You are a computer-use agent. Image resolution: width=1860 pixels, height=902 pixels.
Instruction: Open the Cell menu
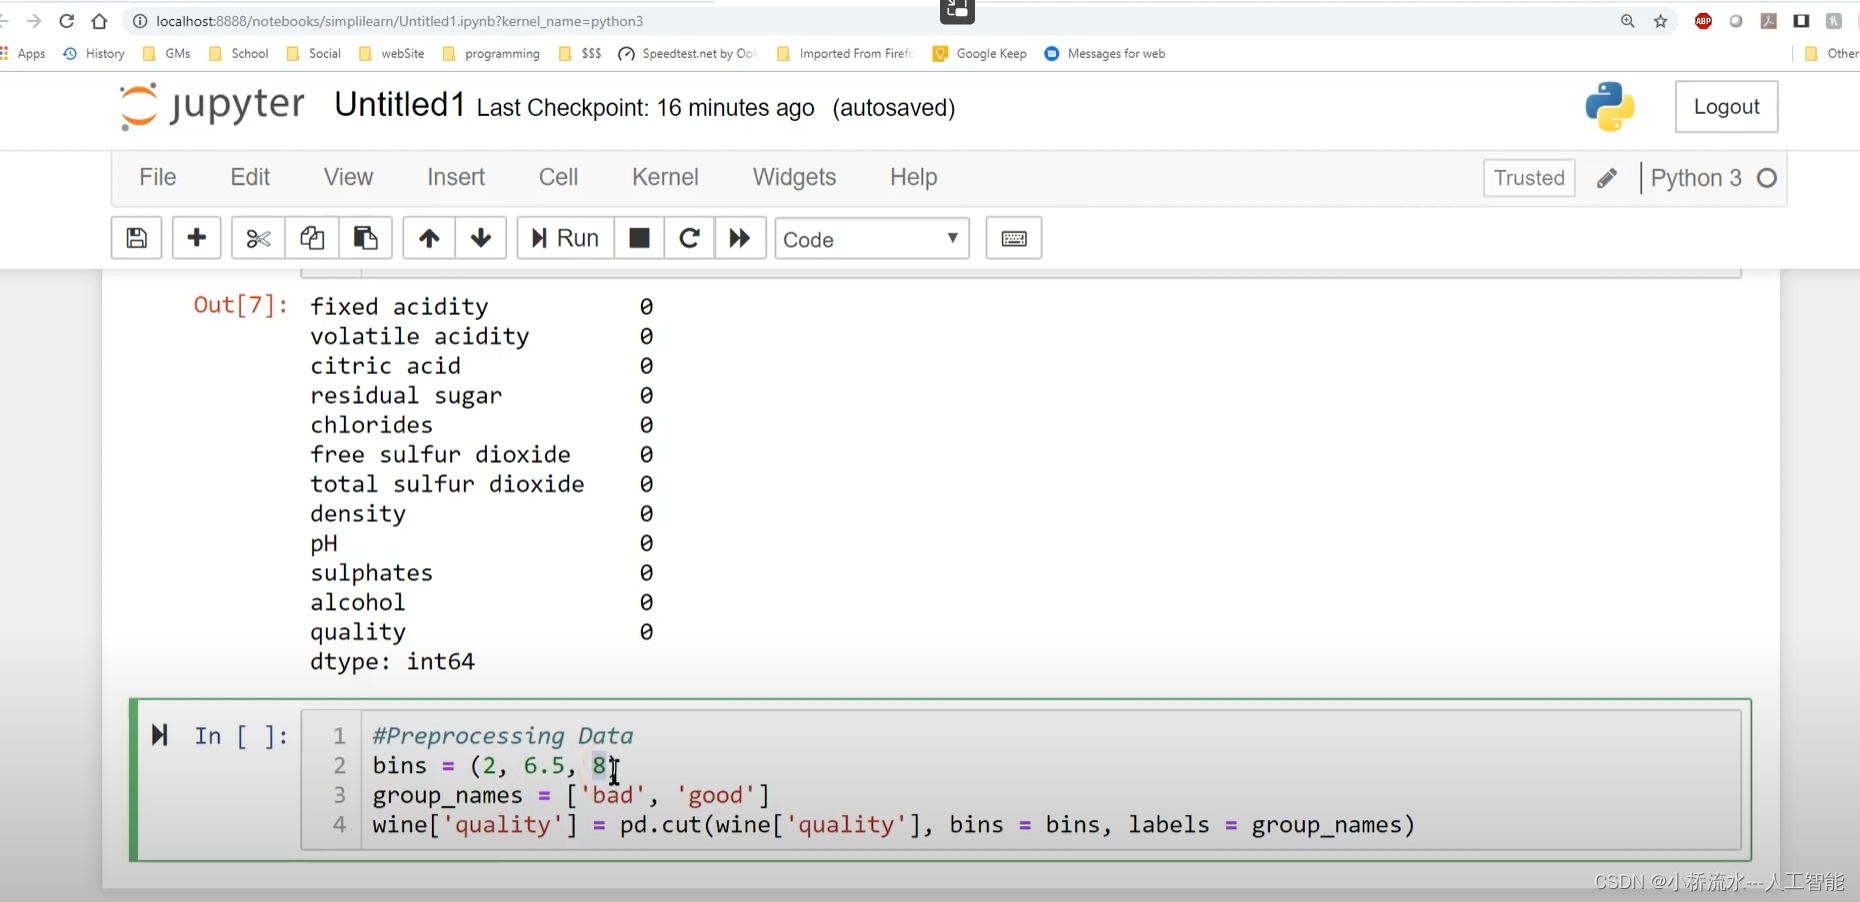558,177
